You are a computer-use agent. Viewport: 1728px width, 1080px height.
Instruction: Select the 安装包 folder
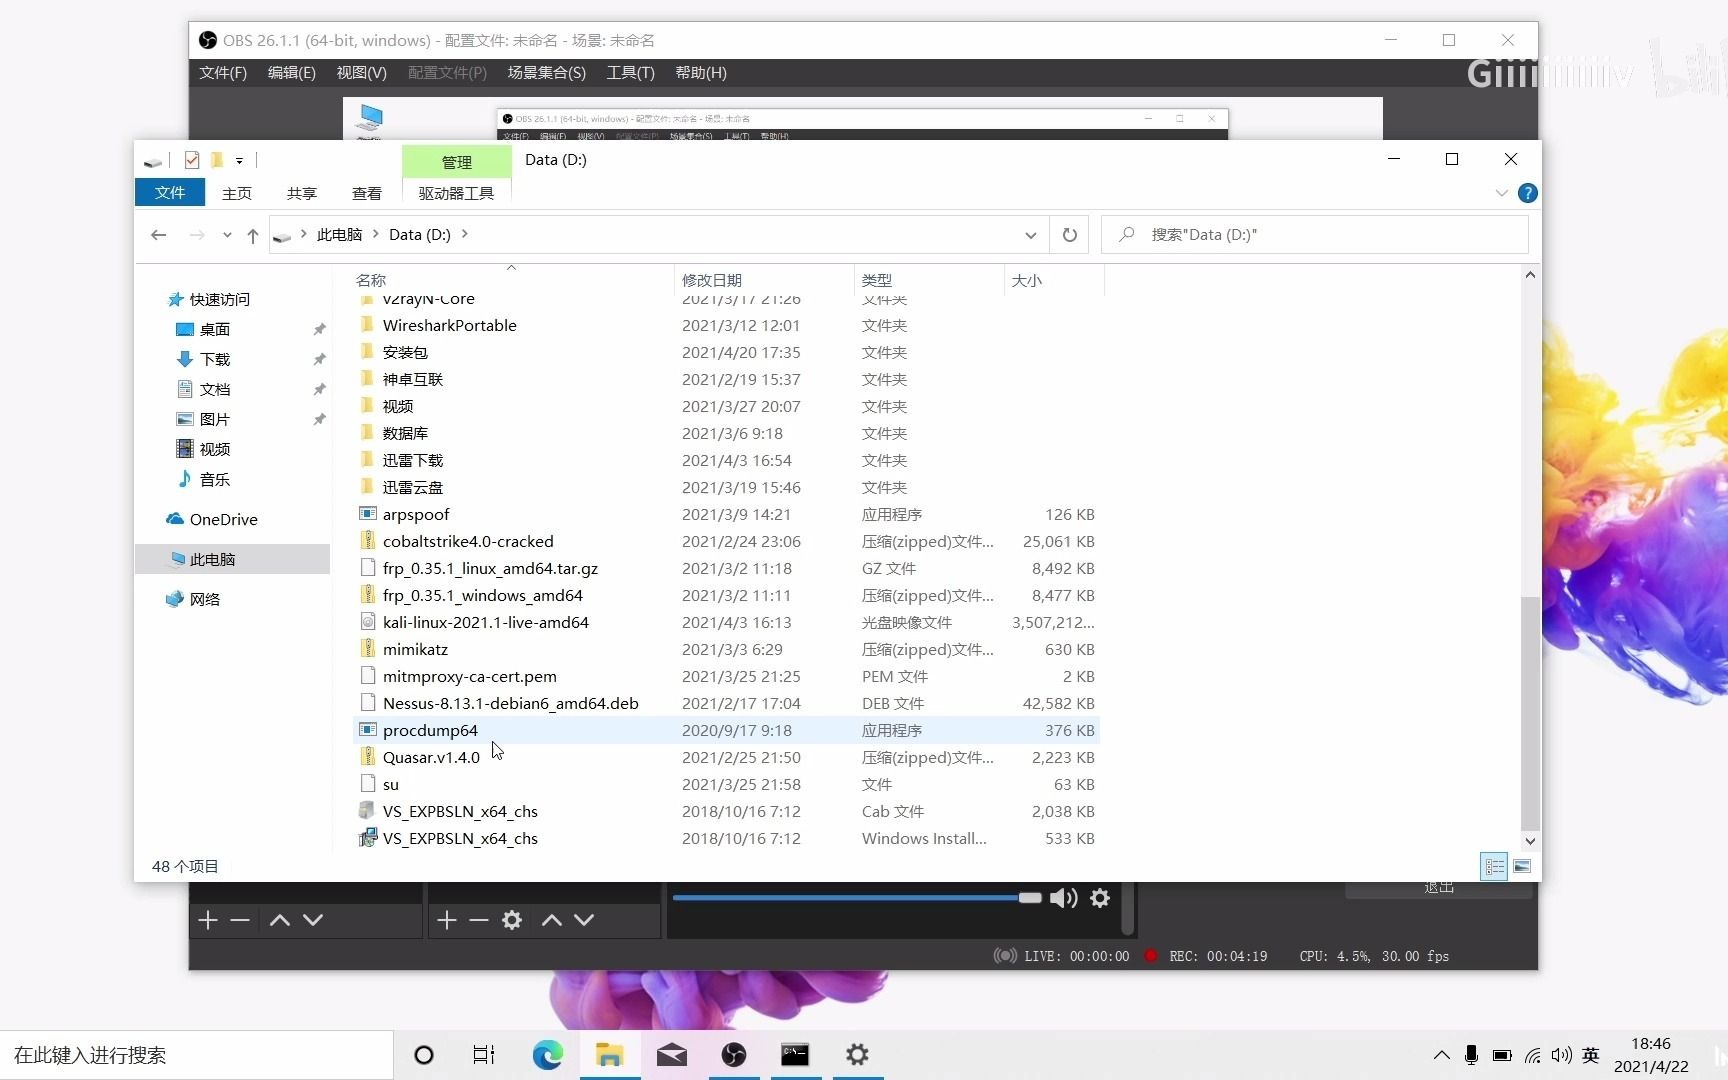[x=405, y=352]
